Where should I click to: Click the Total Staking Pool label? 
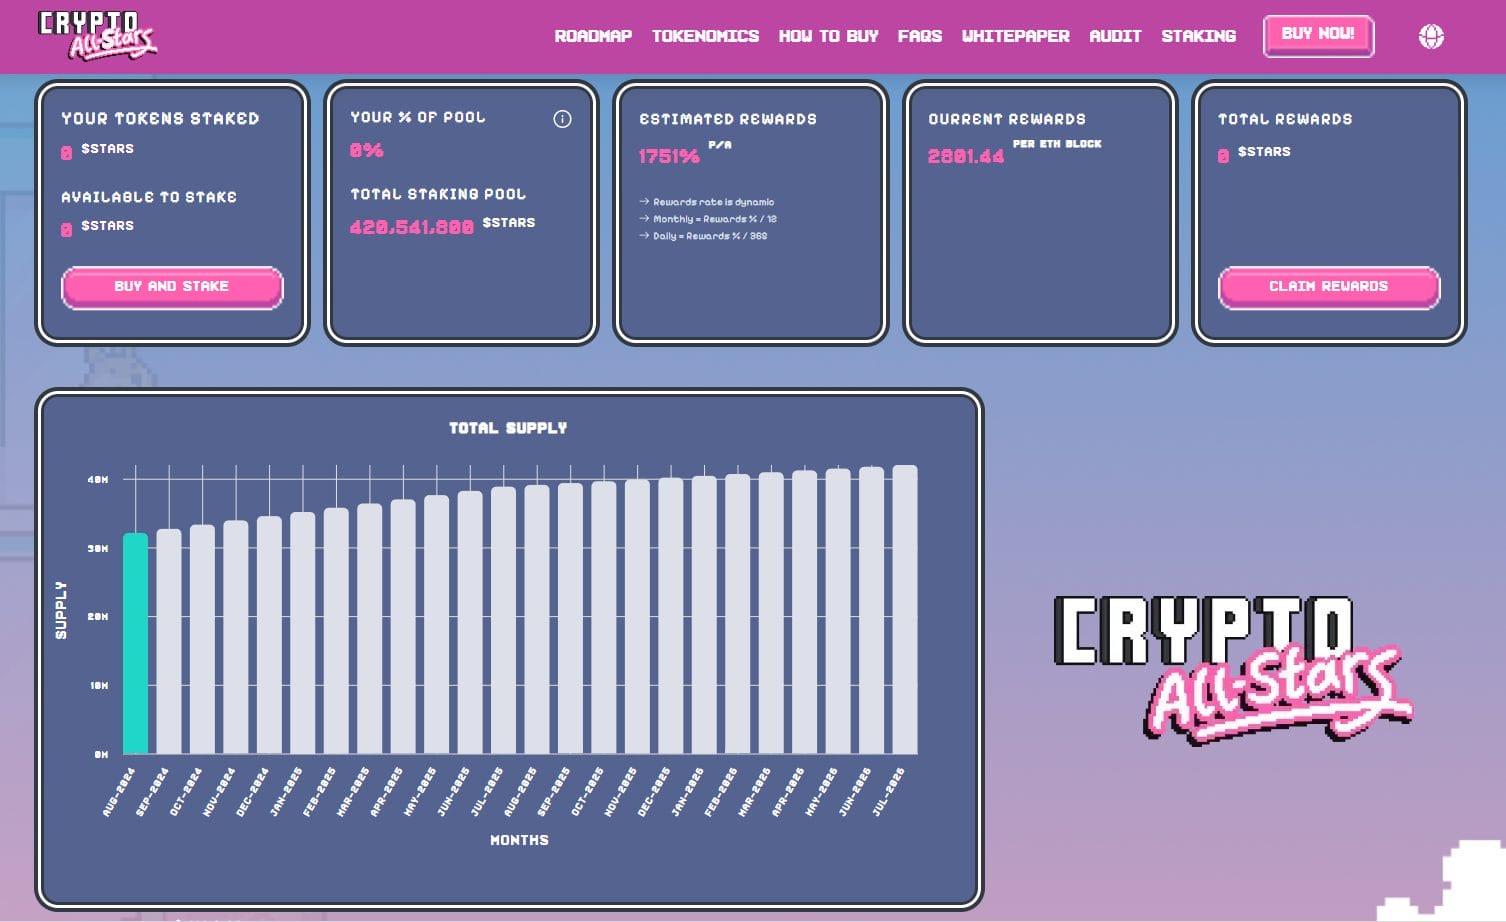(438, 194)
